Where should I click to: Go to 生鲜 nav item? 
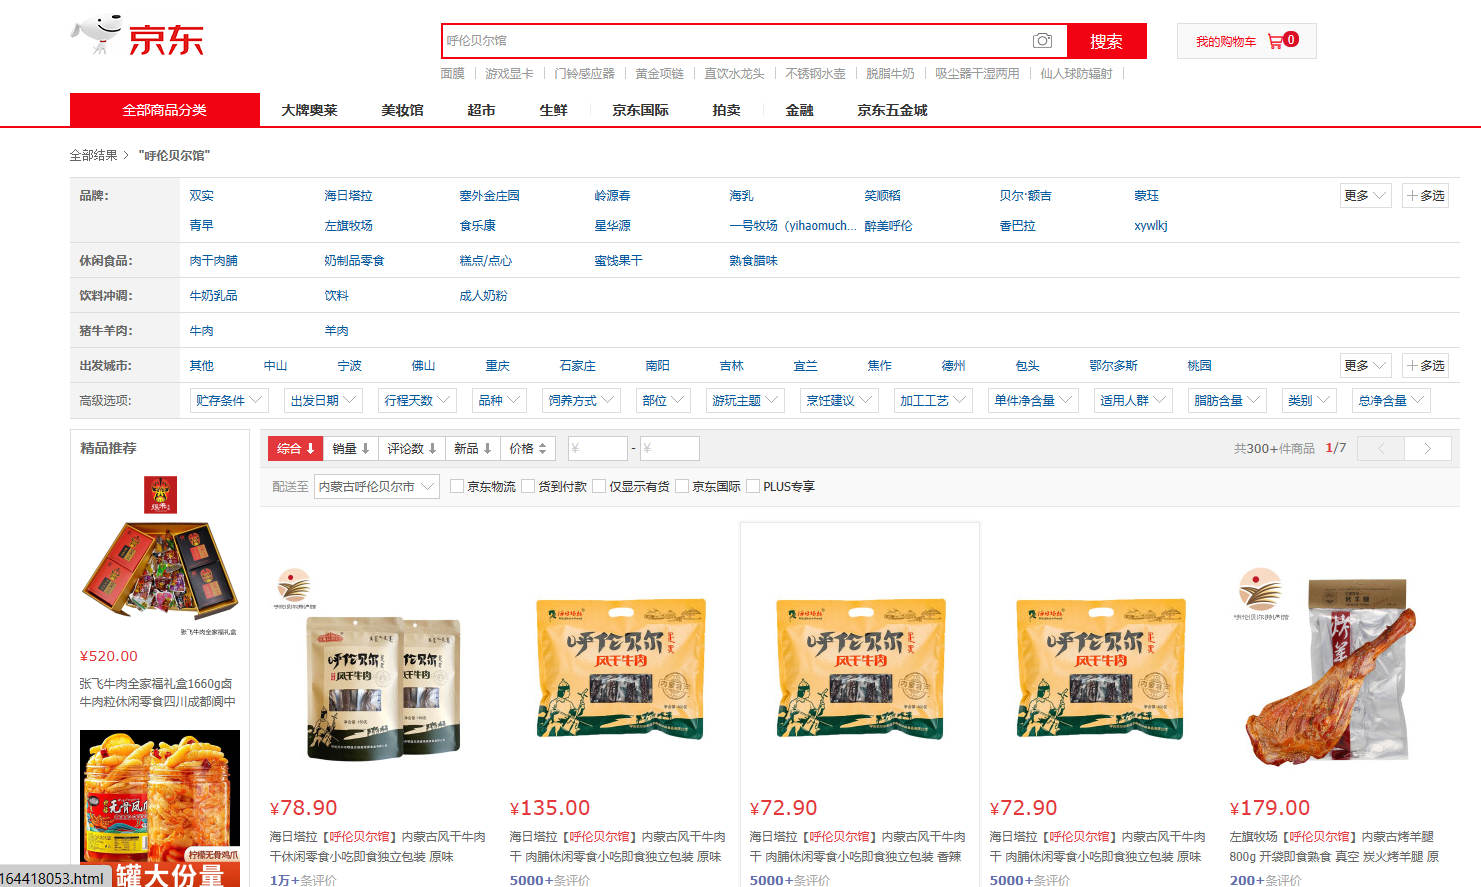pyautogui.click(x=553, y=110)
